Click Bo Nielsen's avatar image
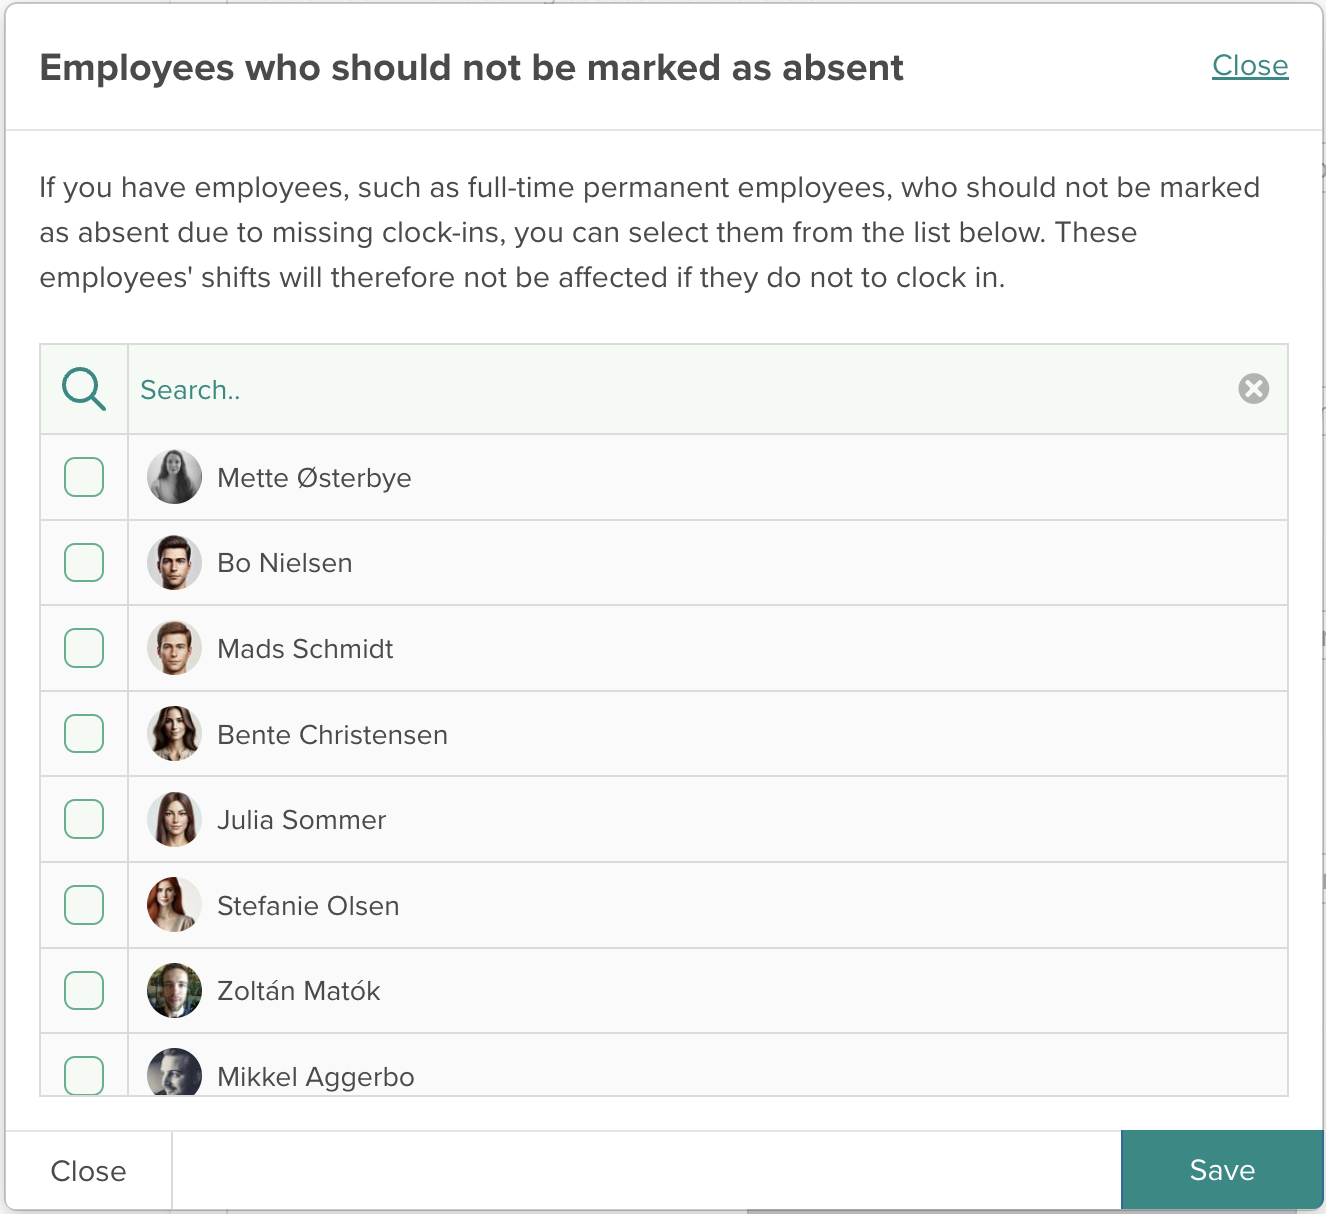 (x=174, y=562)
